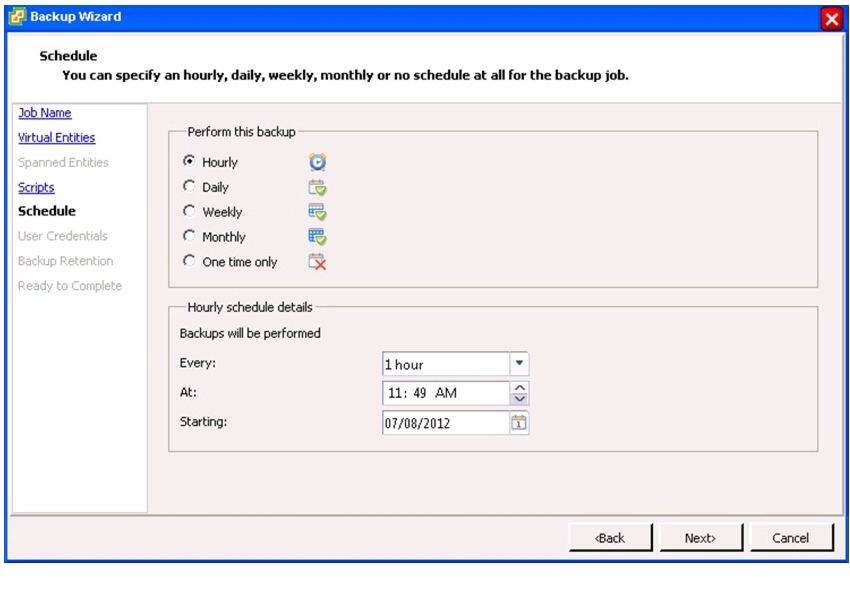Viewport: 850px width, 594px height.
Task: Select the Hourly radio button
Action: click(x=189, y=161)
